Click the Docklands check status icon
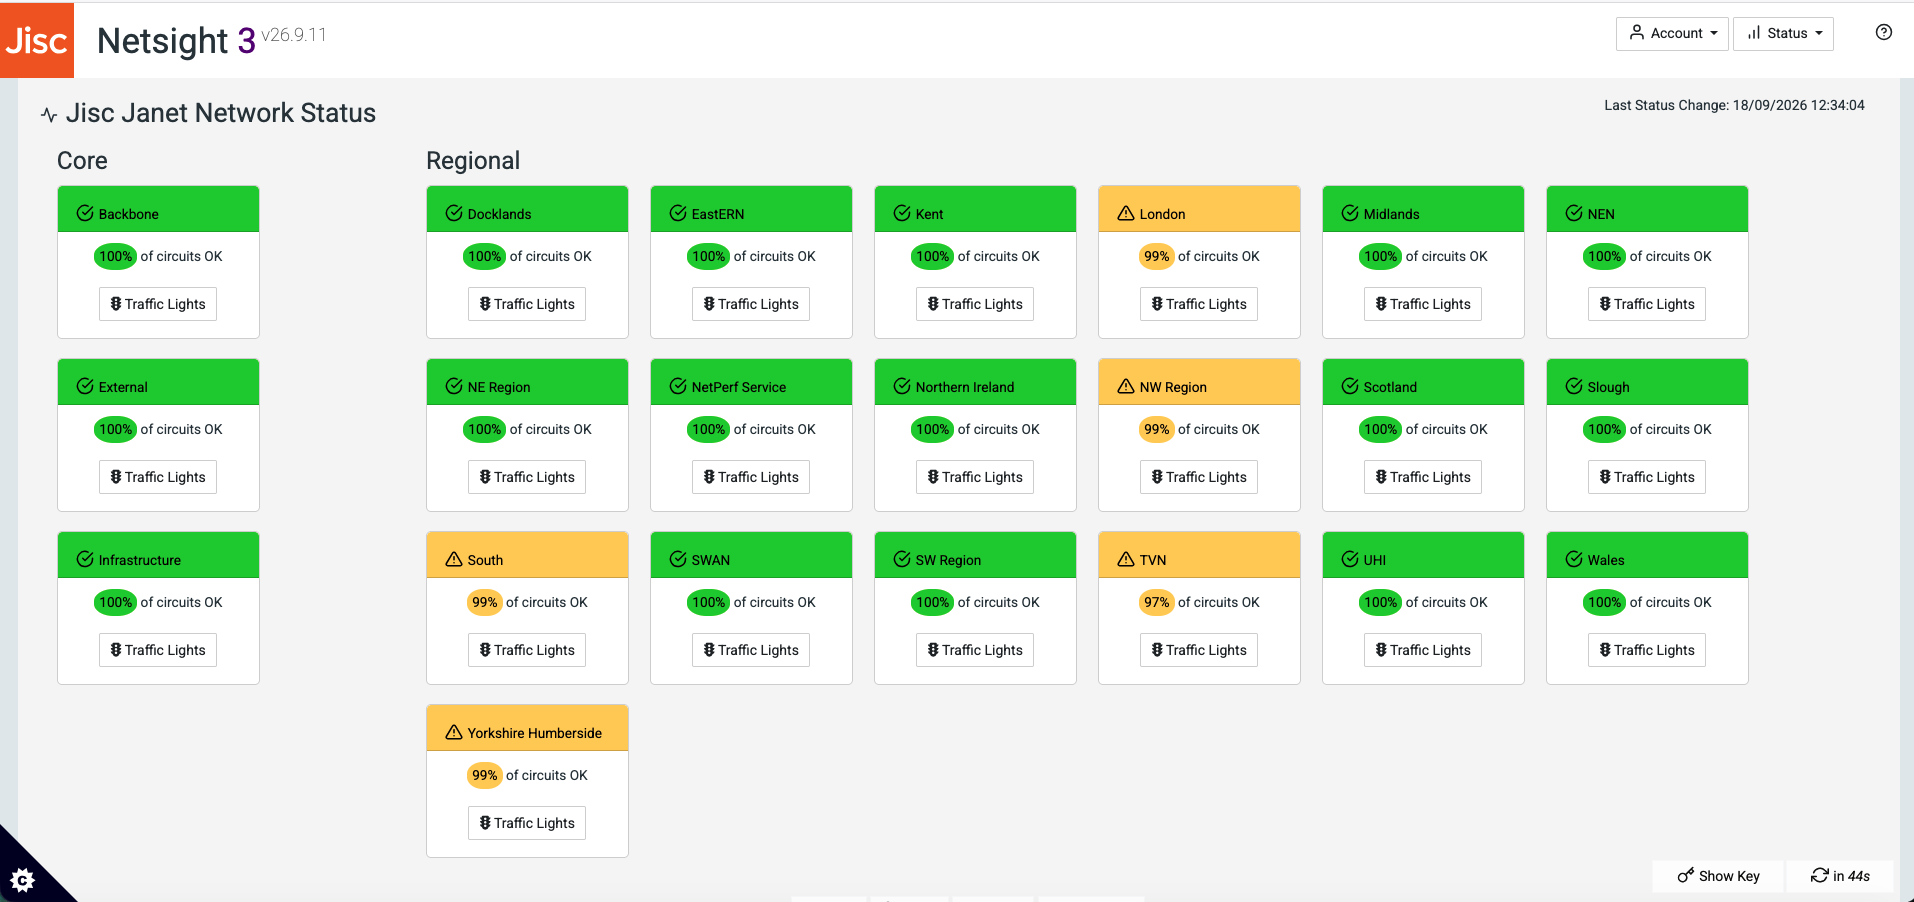Image resolution: width=1914 pixels, height=902 pixels. 454,213
